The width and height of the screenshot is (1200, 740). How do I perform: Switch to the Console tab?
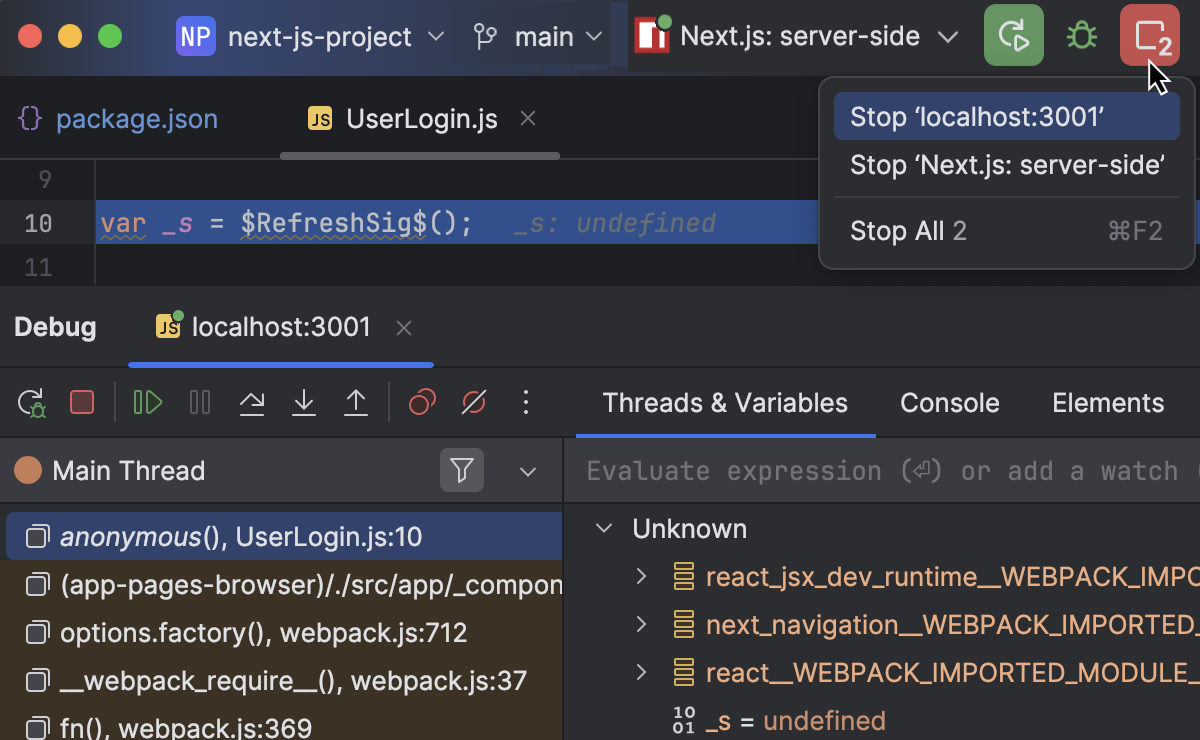pos(948,402)
